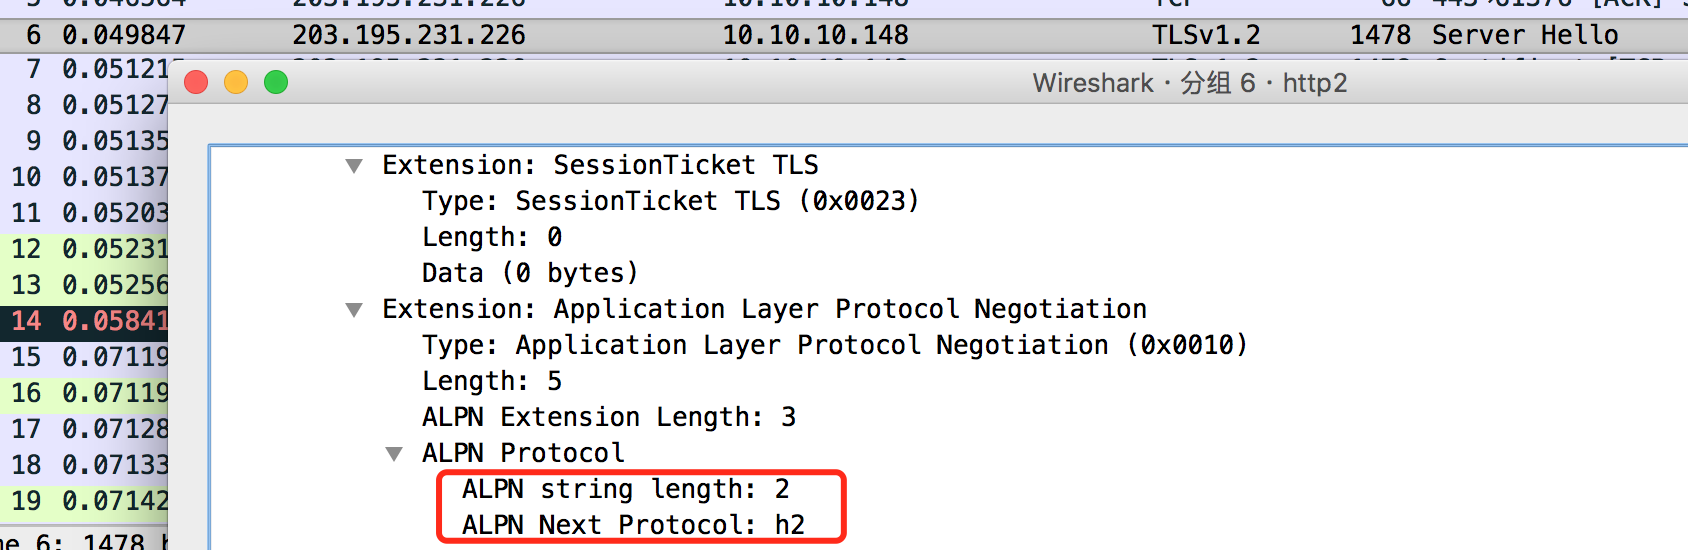Select the Data (0 bytes) field

point(529,273)
